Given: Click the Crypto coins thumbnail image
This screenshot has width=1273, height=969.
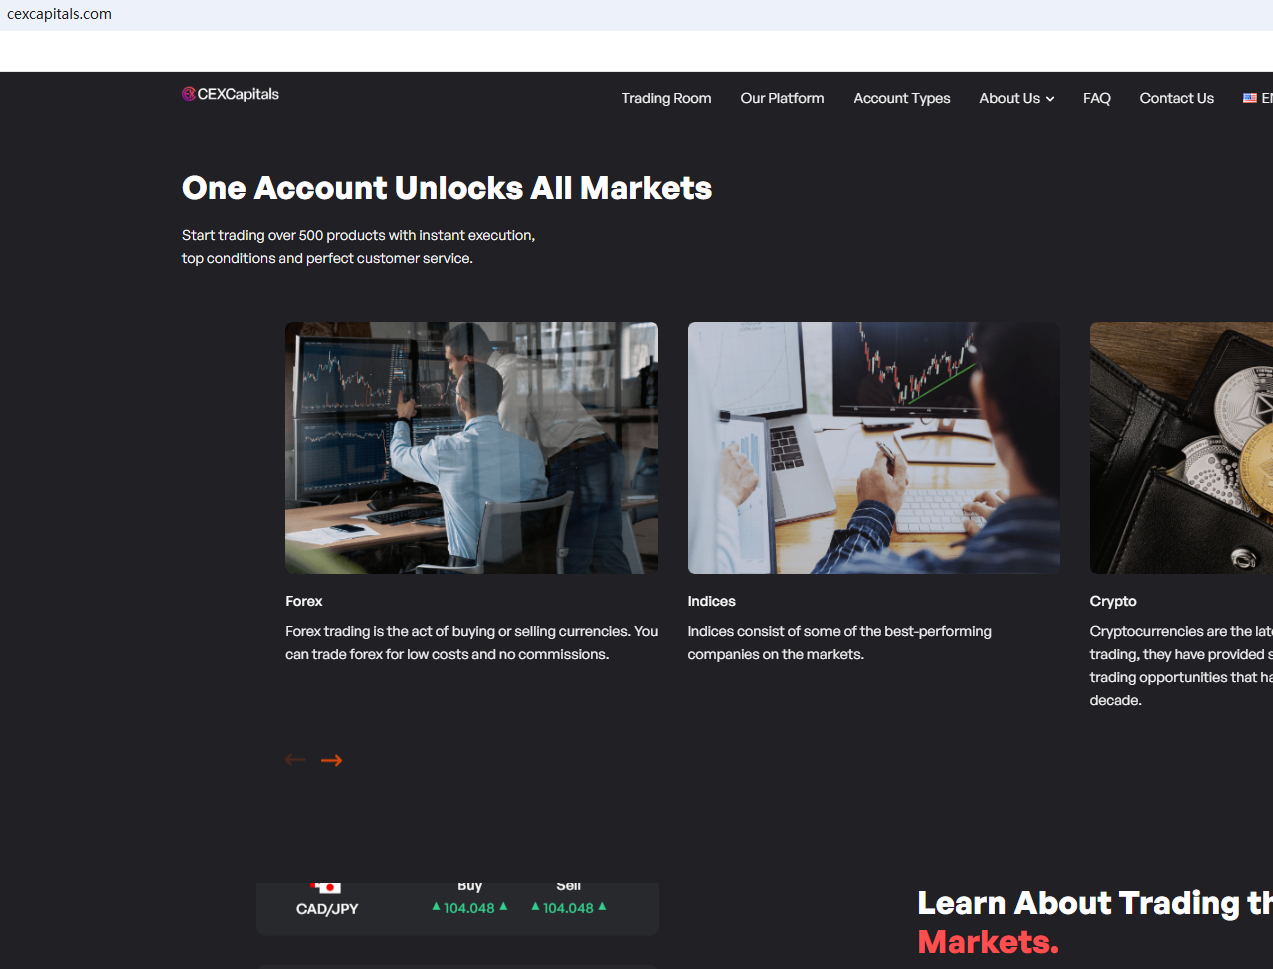Looking at the screenshot, I should click(1181, 448).
